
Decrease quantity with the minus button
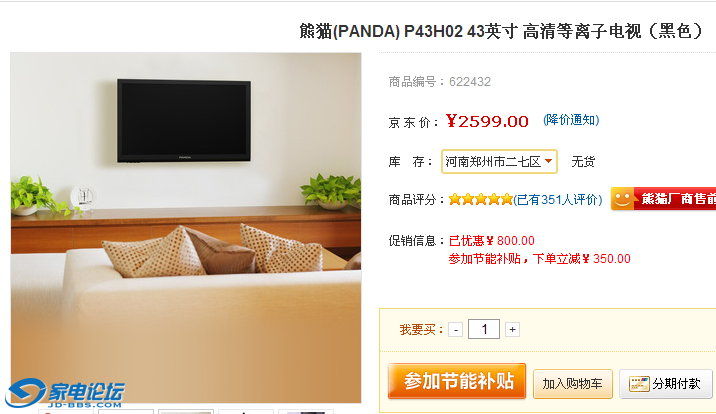[x=456, y=330]
